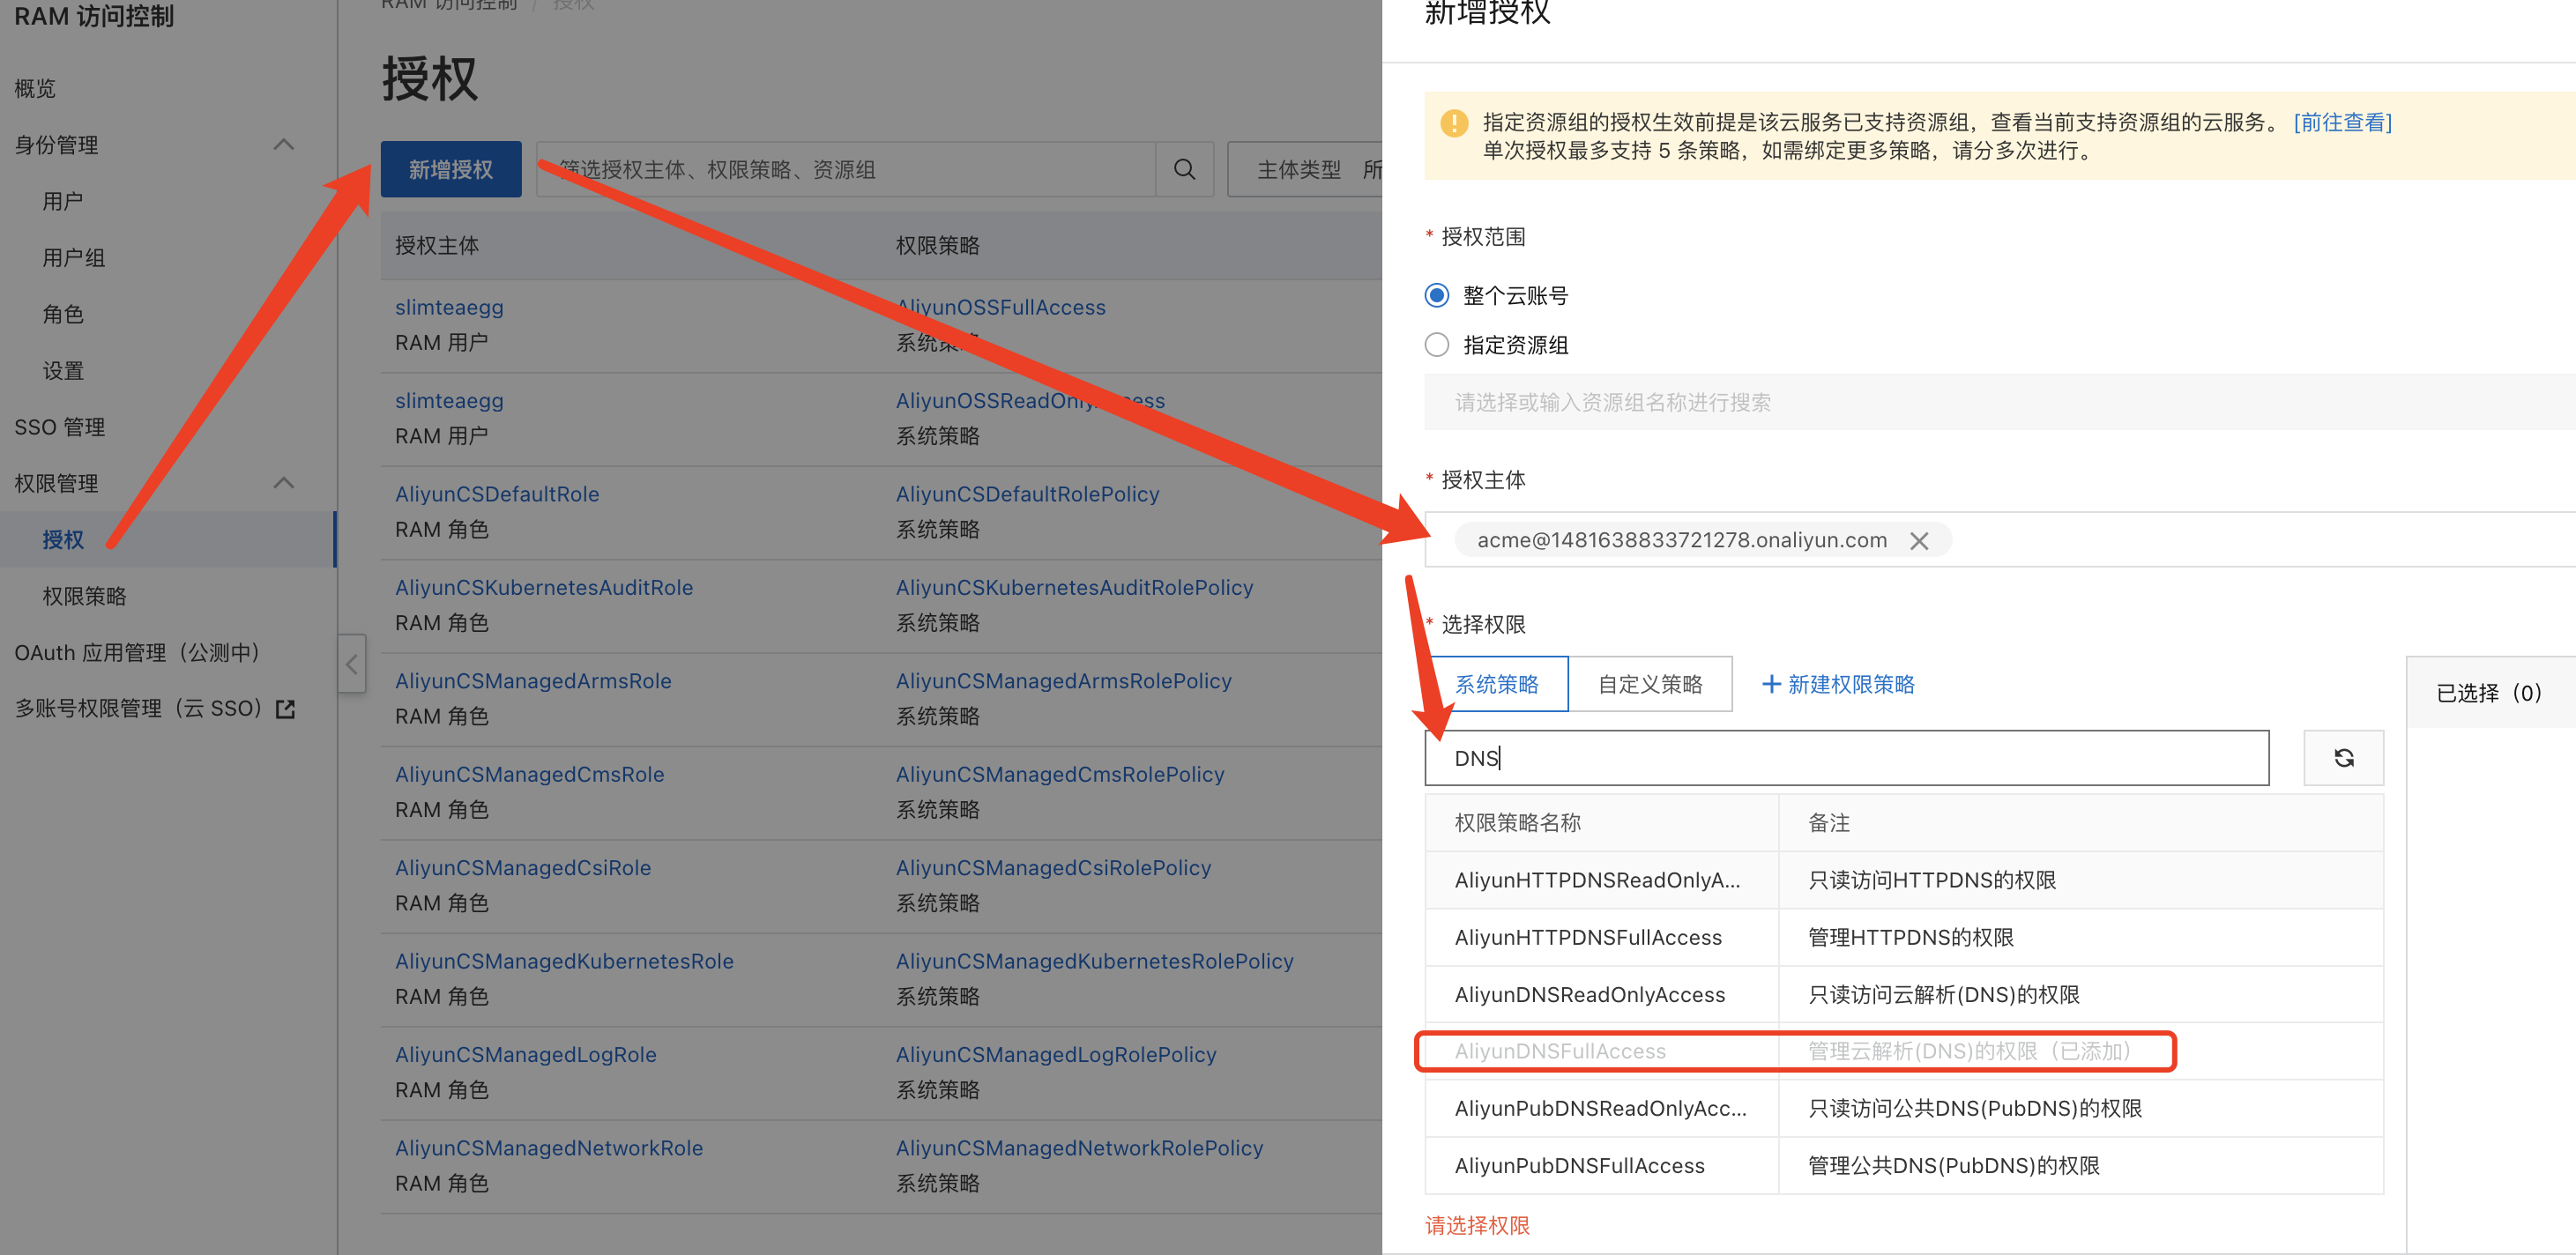Click the refresh policy list icon
Image resolution: width=2576 pixels, height=1255 pixels.
2343,758
